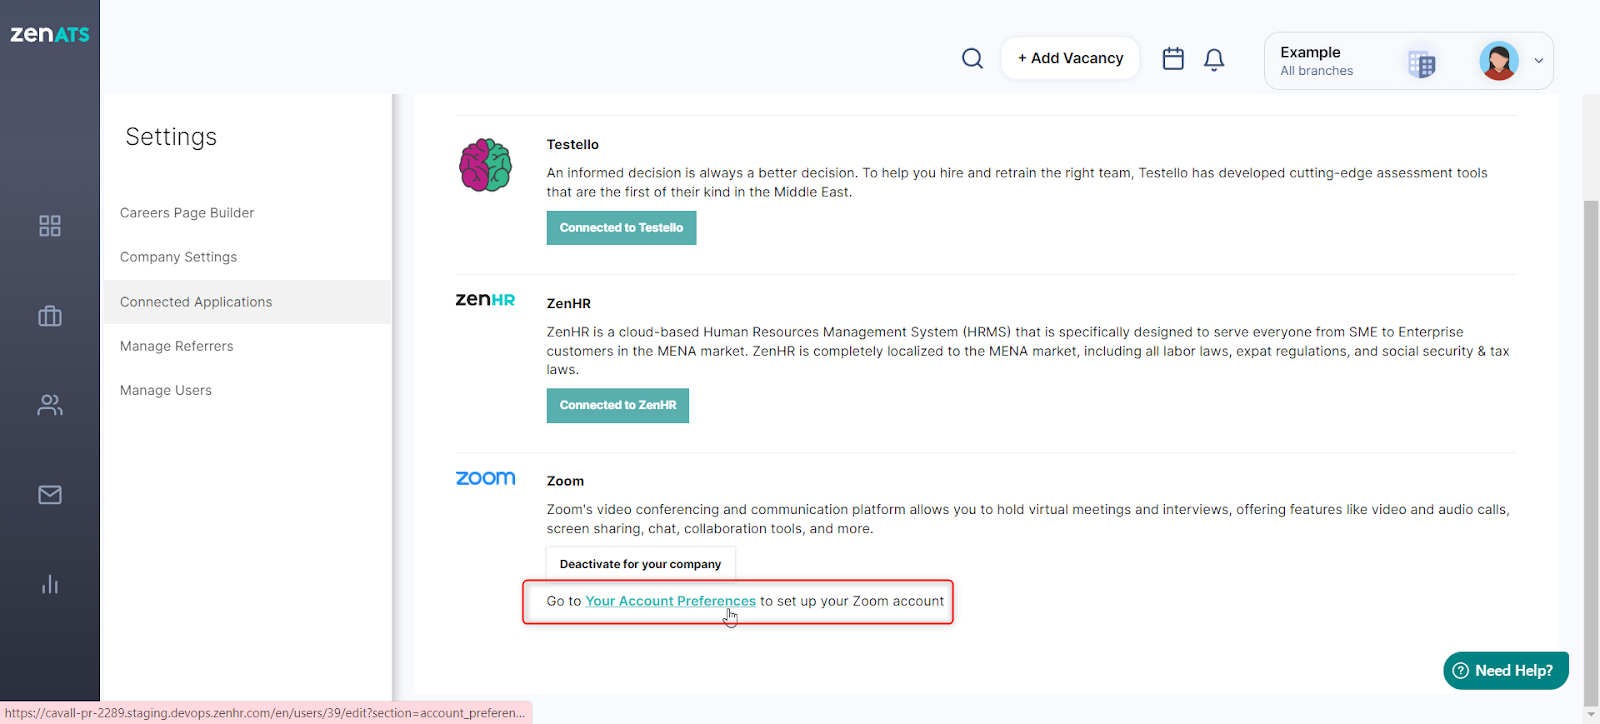Click the + Add Vacancy button

pyautogui.click(x=1070, y=59)
